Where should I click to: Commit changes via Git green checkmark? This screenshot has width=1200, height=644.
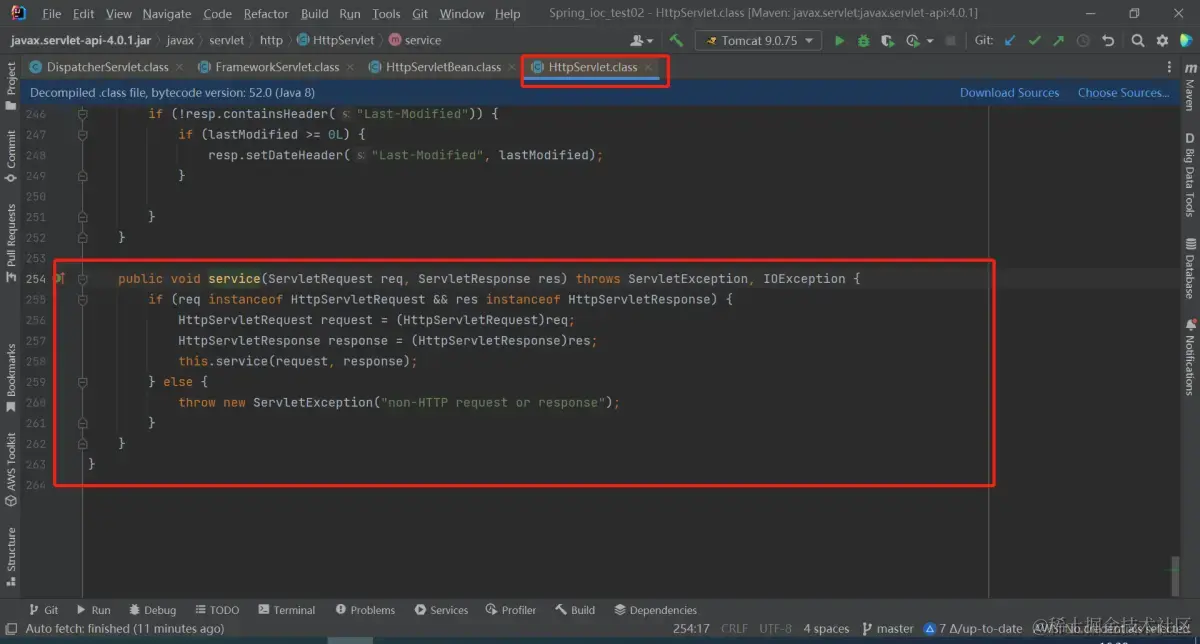(x=1035, y=40)
